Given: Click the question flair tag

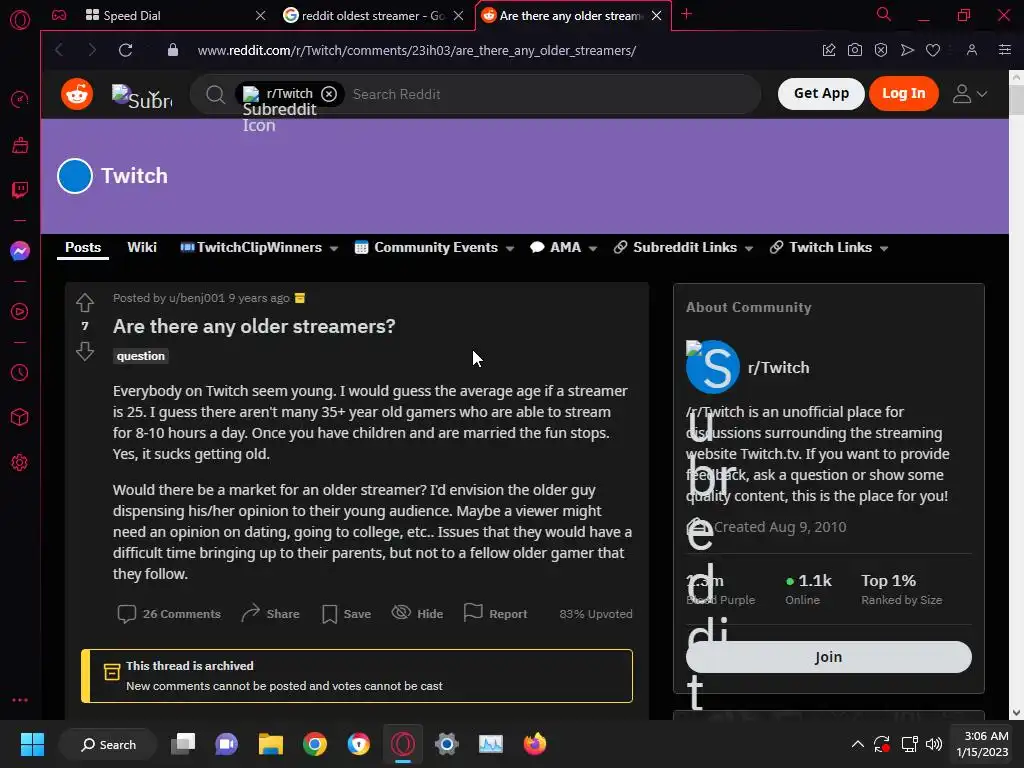Looking at the screenshot, I should coord(140,356).
